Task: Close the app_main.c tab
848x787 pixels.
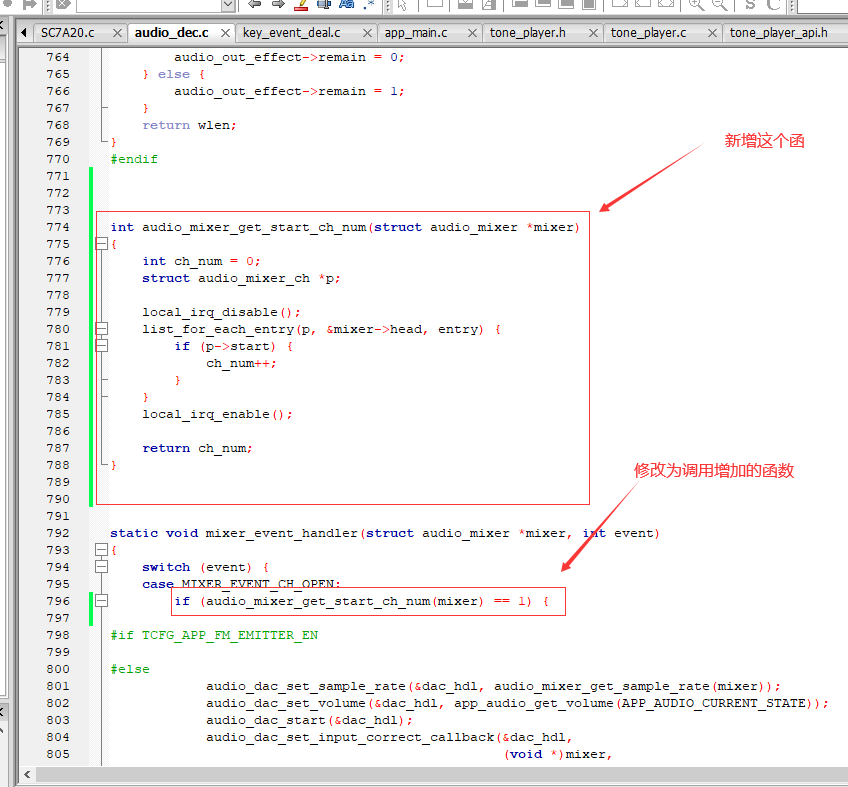Action: coord(472,34)
